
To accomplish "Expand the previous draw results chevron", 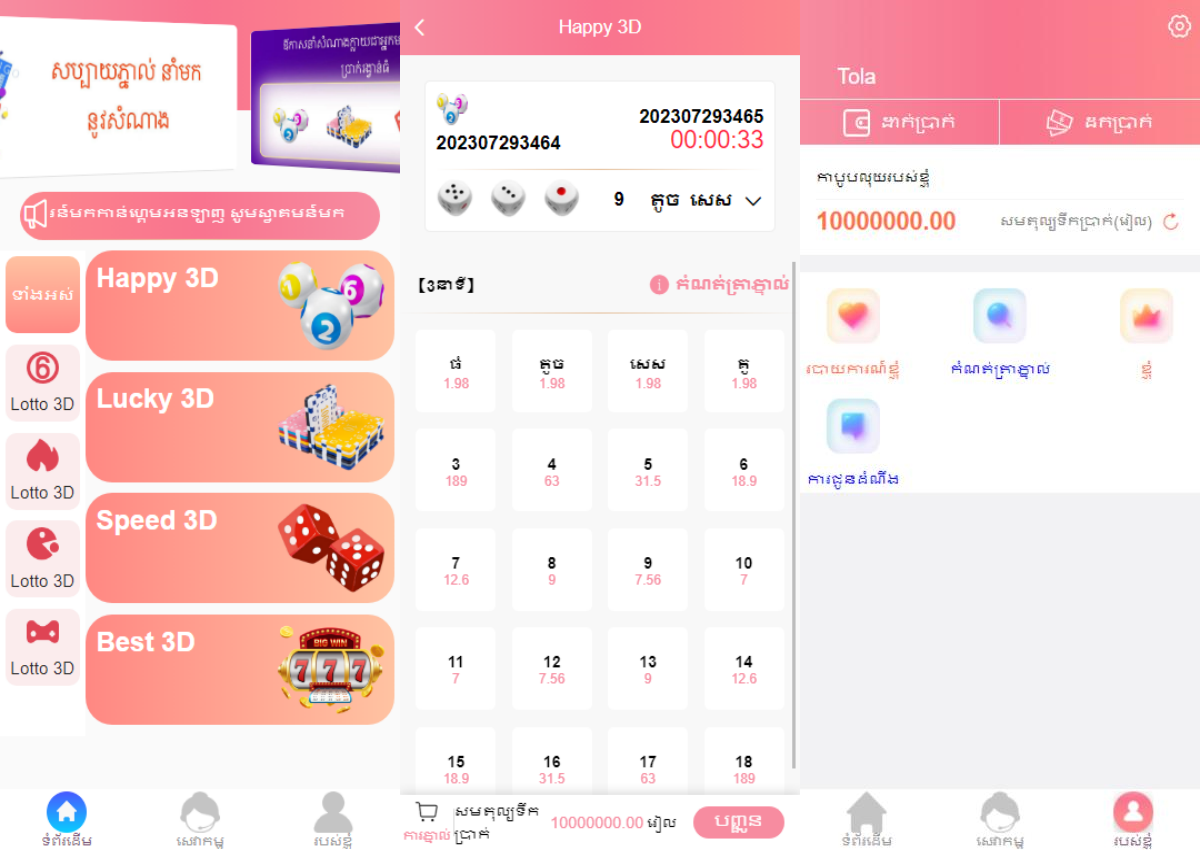I will (754, 201).
